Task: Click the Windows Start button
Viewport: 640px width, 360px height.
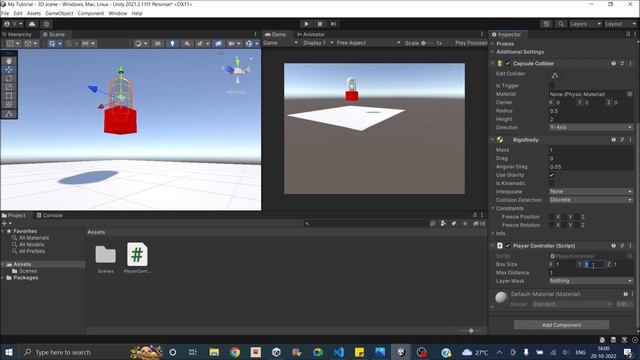Action: (x=9, y=352)
